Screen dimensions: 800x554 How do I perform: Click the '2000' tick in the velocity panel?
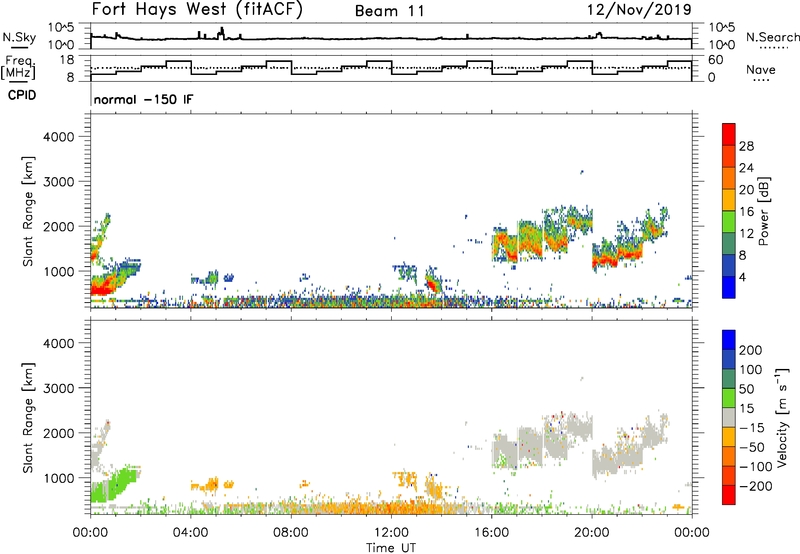click(x=59, y=433)
